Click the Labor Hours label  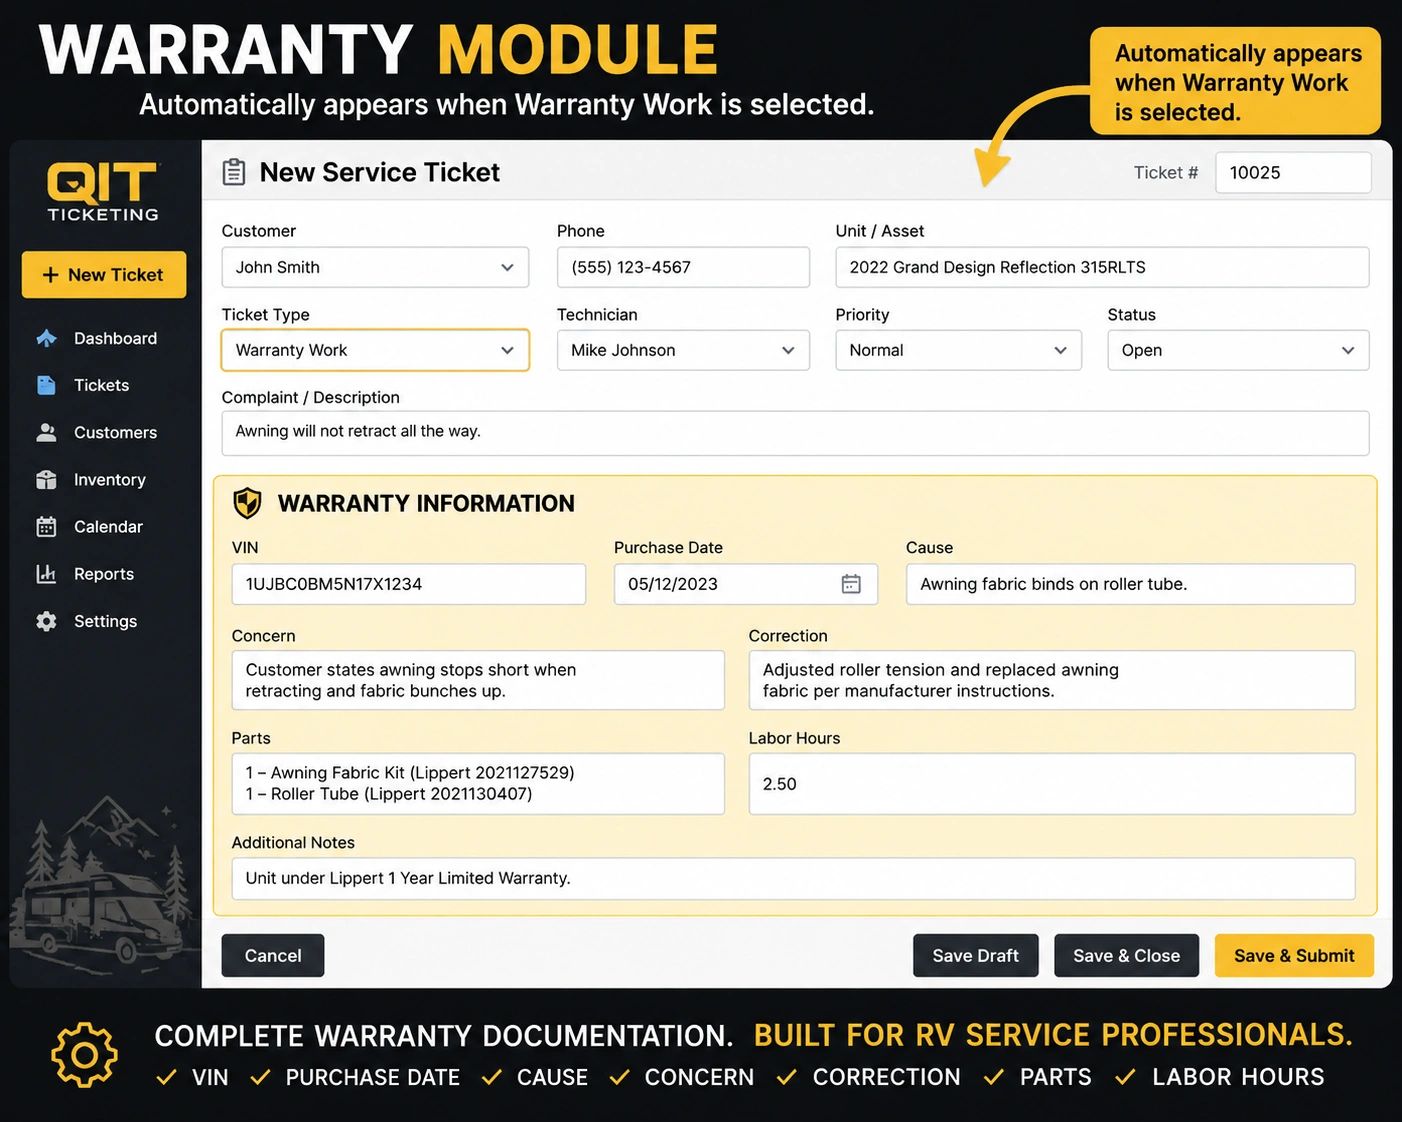point(794,738)
